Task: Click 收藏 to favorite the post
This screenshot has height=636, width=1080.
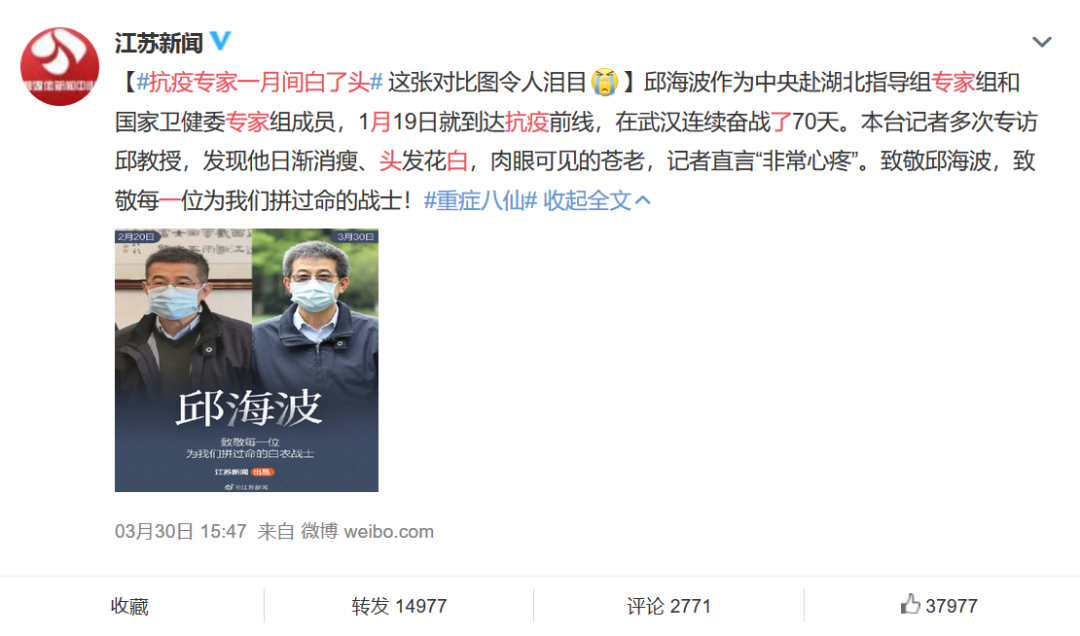Action: (129, 606)
